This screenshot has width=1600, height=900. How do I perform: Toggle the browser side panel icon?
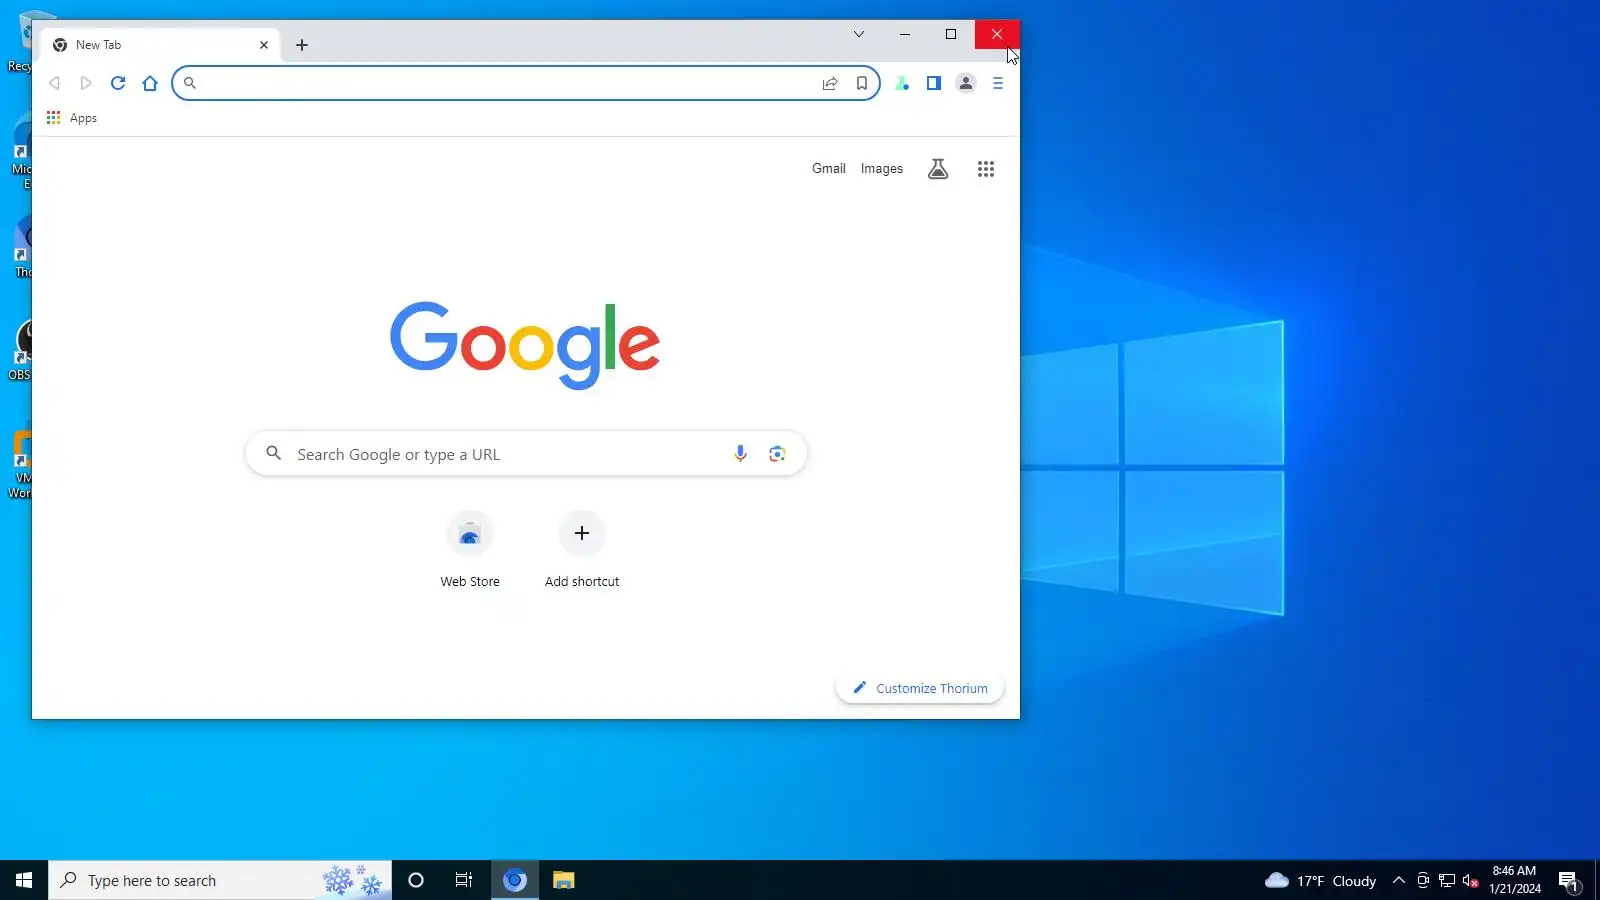pyautogui.click(x=934, y=83)
